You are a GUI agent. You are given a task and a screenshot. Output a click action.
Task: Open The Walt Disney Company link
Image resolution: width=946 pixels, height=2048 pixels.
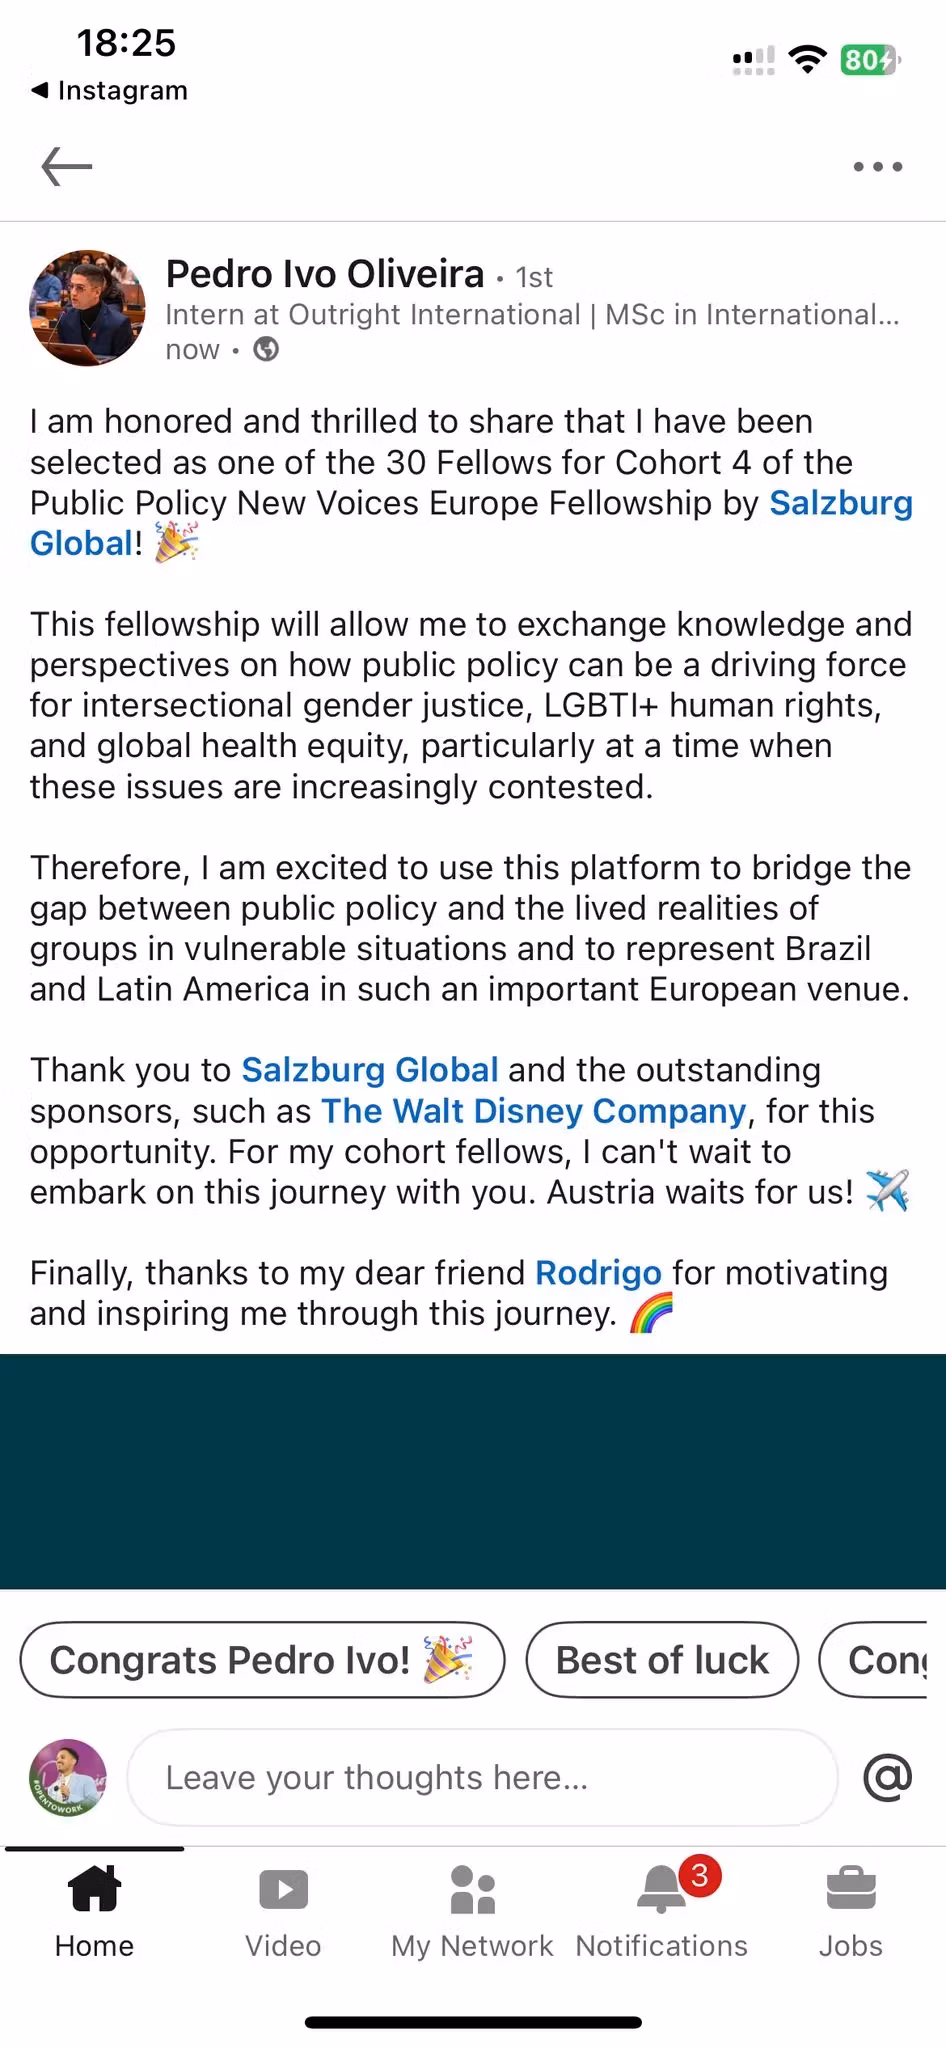[x=533, y=1111]
